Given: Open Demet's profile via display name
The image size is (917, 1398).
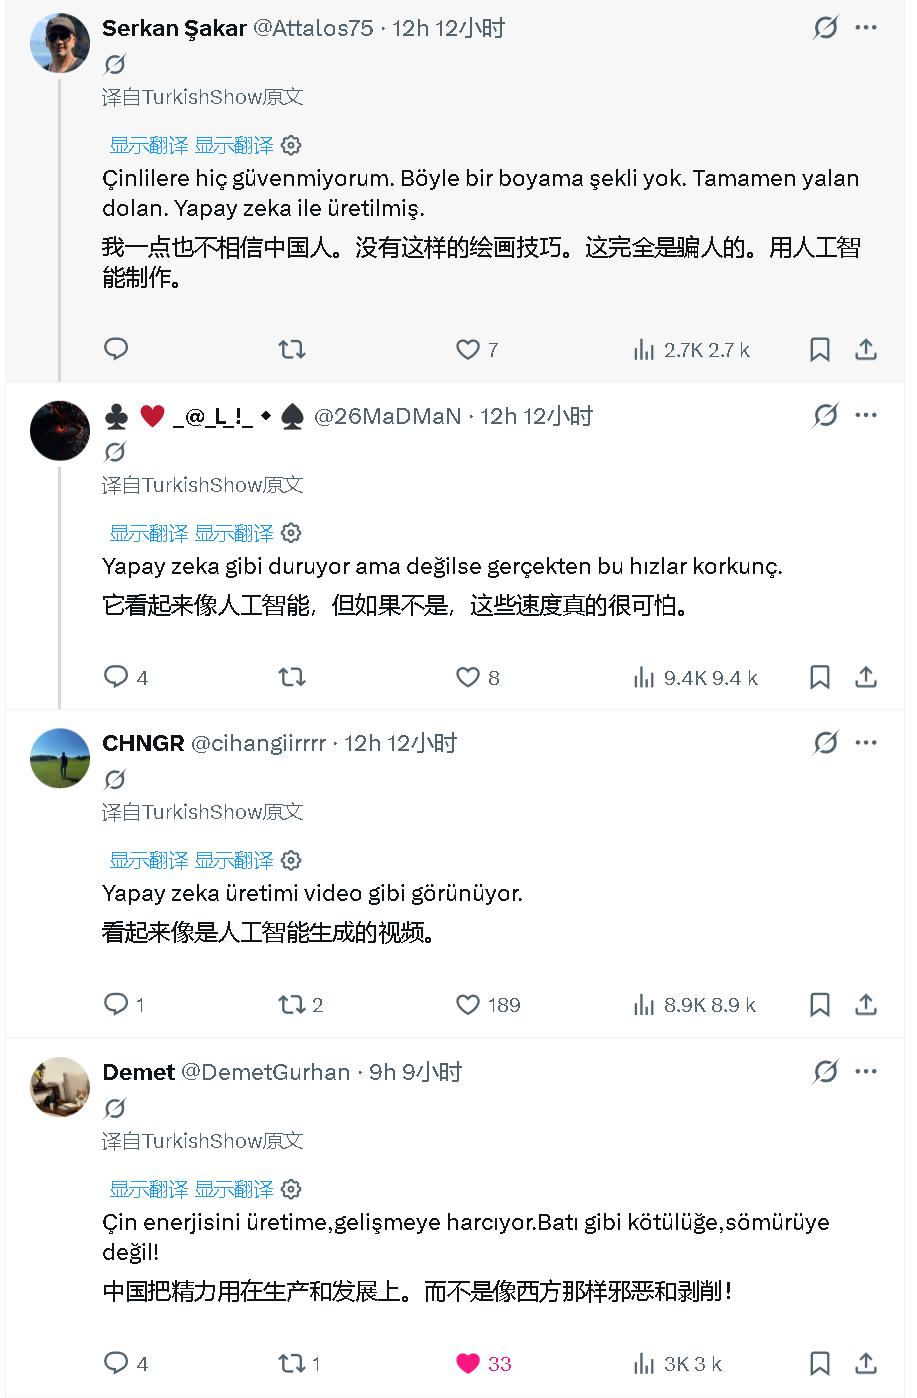Looking at the screenshot, I should tap(139, 1072).
